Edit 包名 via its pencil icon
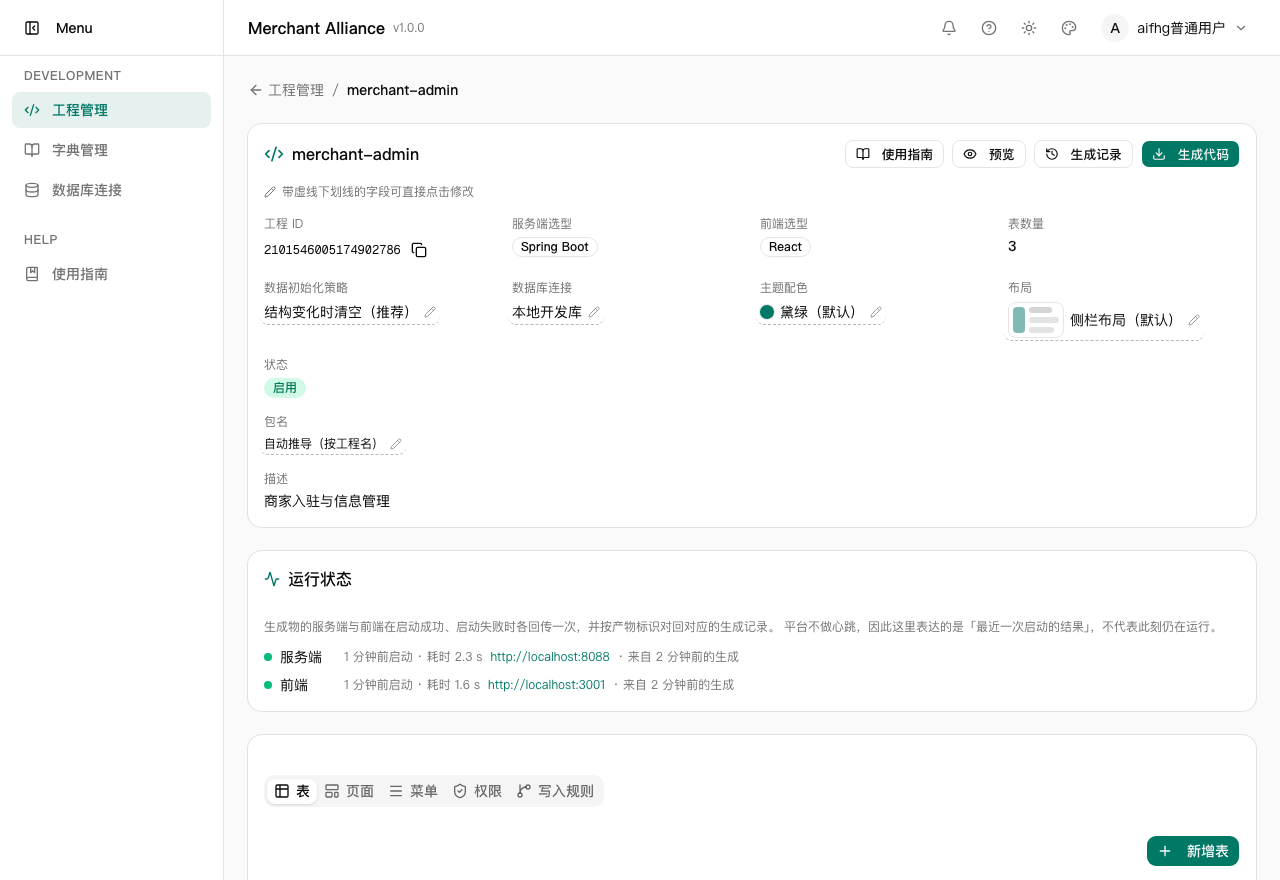 pyautogui.click(x=396, y=444)
